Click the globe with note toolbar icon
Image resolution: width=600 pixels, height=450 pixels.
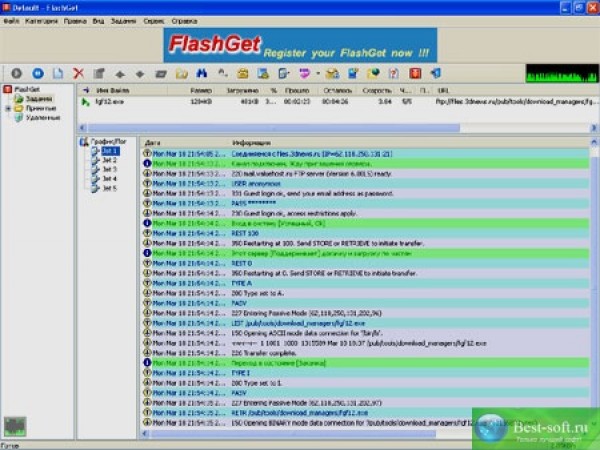[x=373, y=73]
